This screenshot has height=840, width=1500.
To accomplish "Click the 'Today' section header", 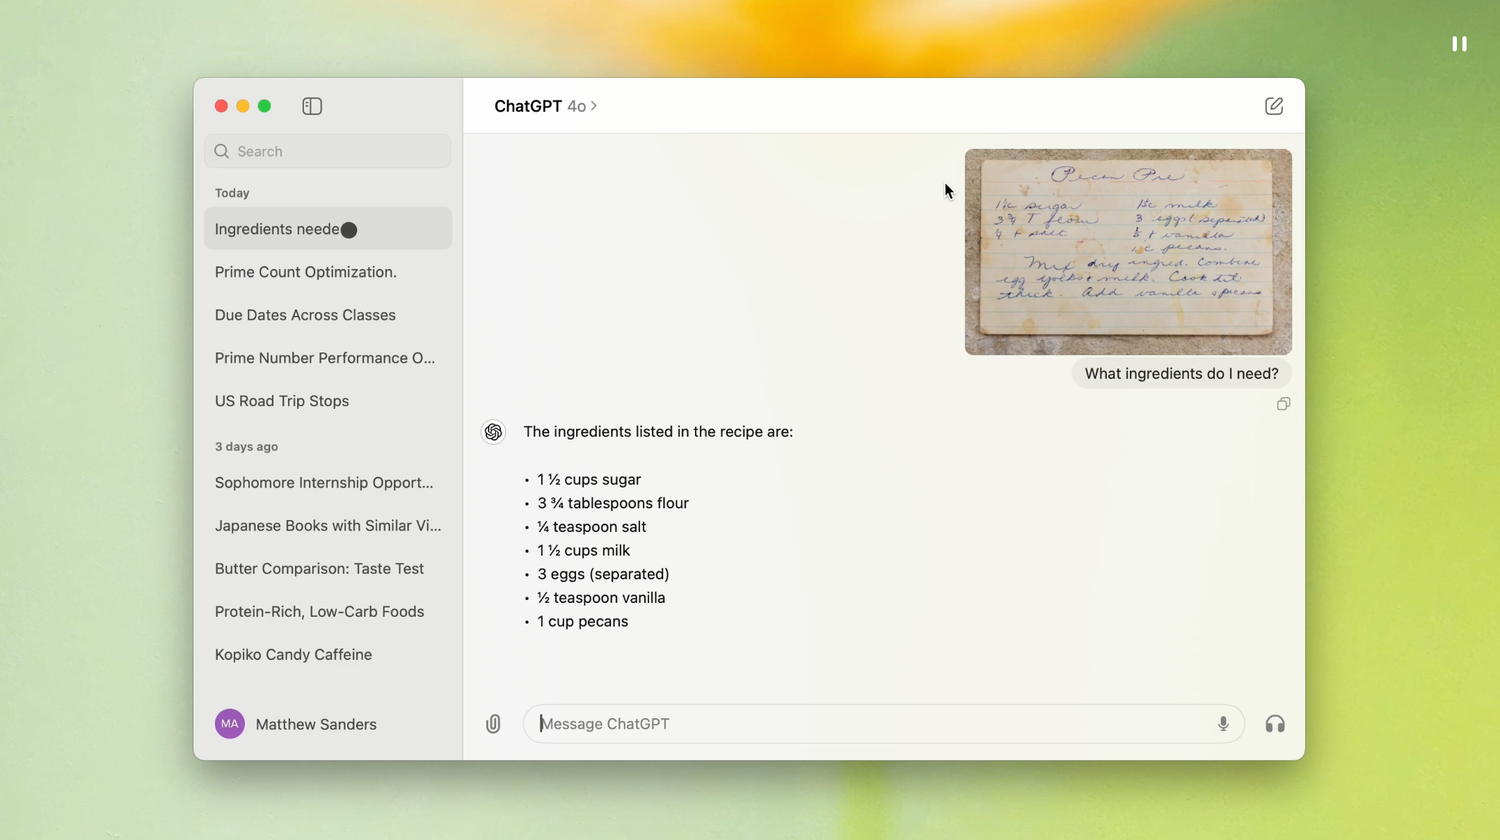I will click(x=232, y=193).
